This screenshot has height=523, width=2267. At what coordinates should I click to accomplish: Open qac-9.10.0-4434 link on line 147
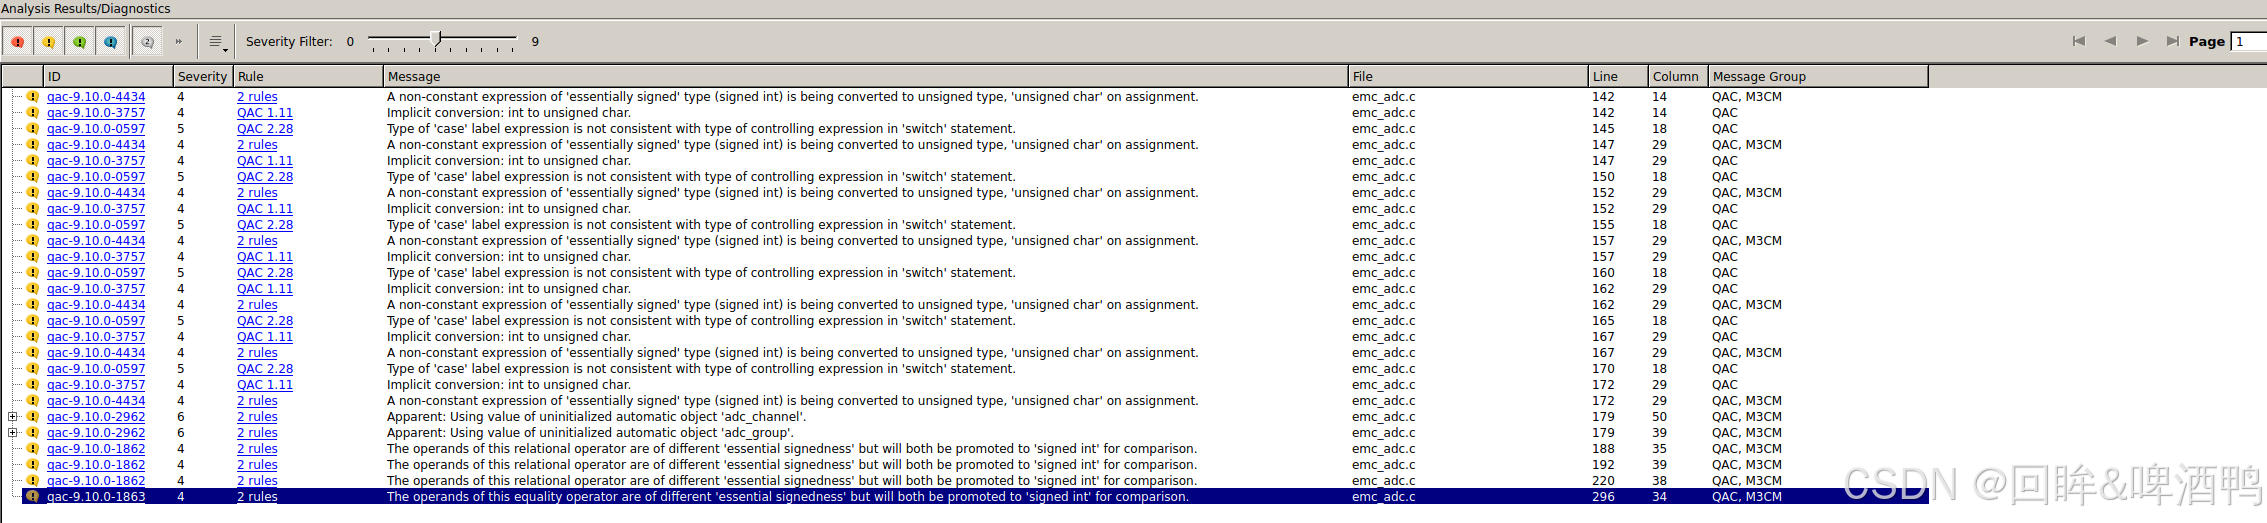pyautogui.click(x=96, y=145)
